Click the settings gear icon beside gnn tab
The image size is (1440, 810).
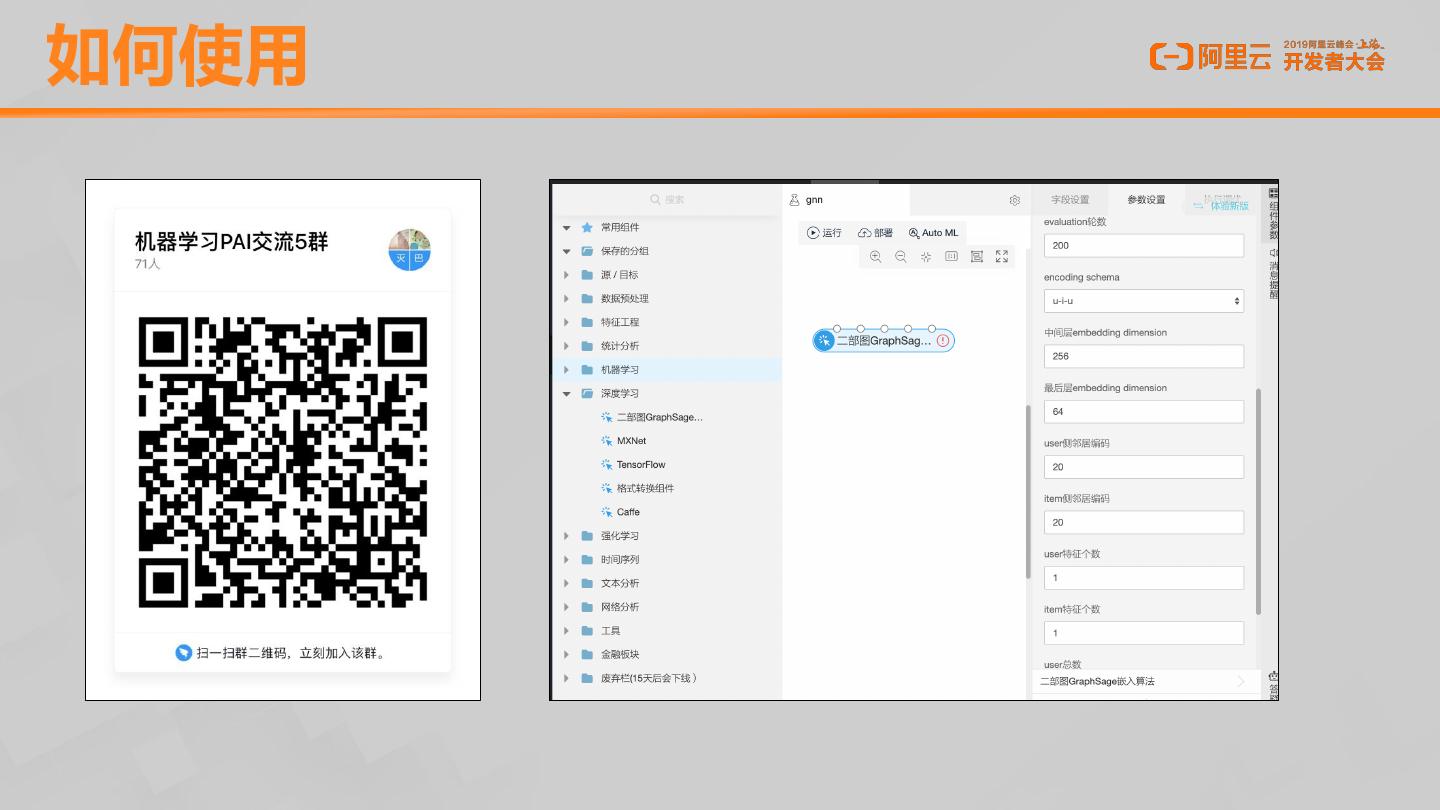point(1015,200)
